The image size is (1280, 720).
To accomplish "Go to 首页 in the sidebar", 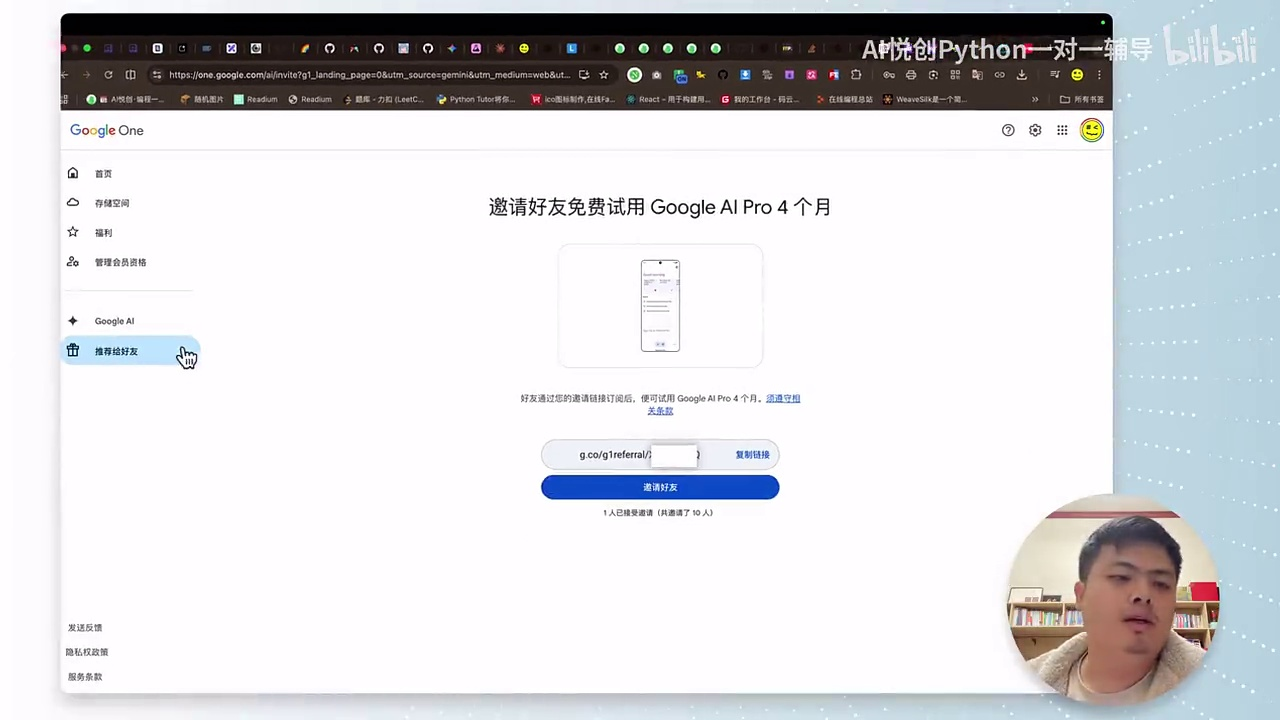I will (103, 174).
